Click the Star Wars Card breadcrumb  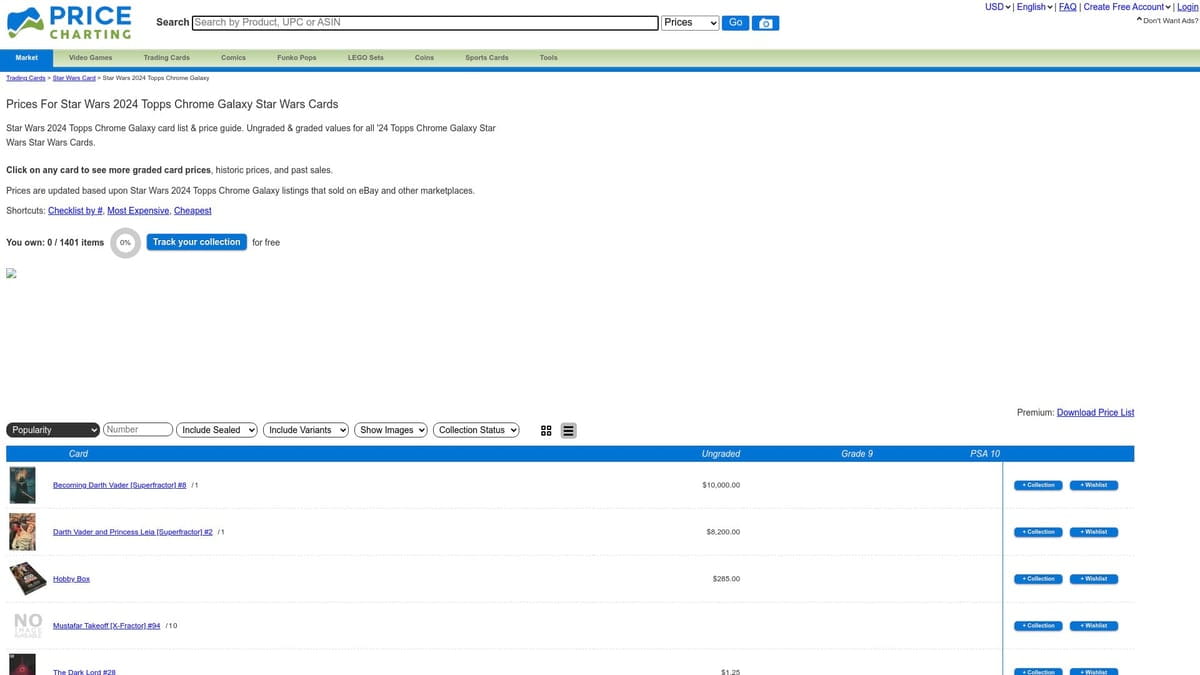(x=74, y=78)
